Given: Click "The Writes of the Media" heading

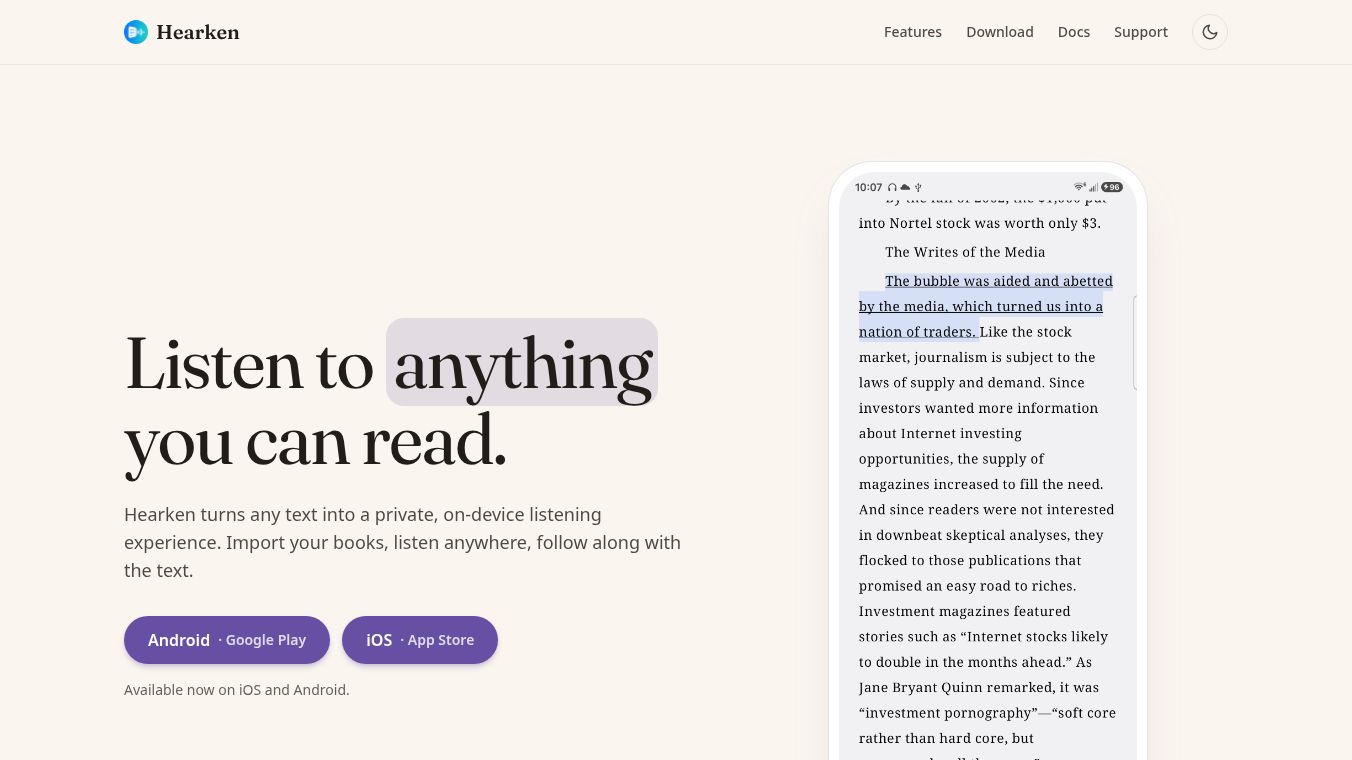Looking at the screenshot, I should tap(965, 252).
